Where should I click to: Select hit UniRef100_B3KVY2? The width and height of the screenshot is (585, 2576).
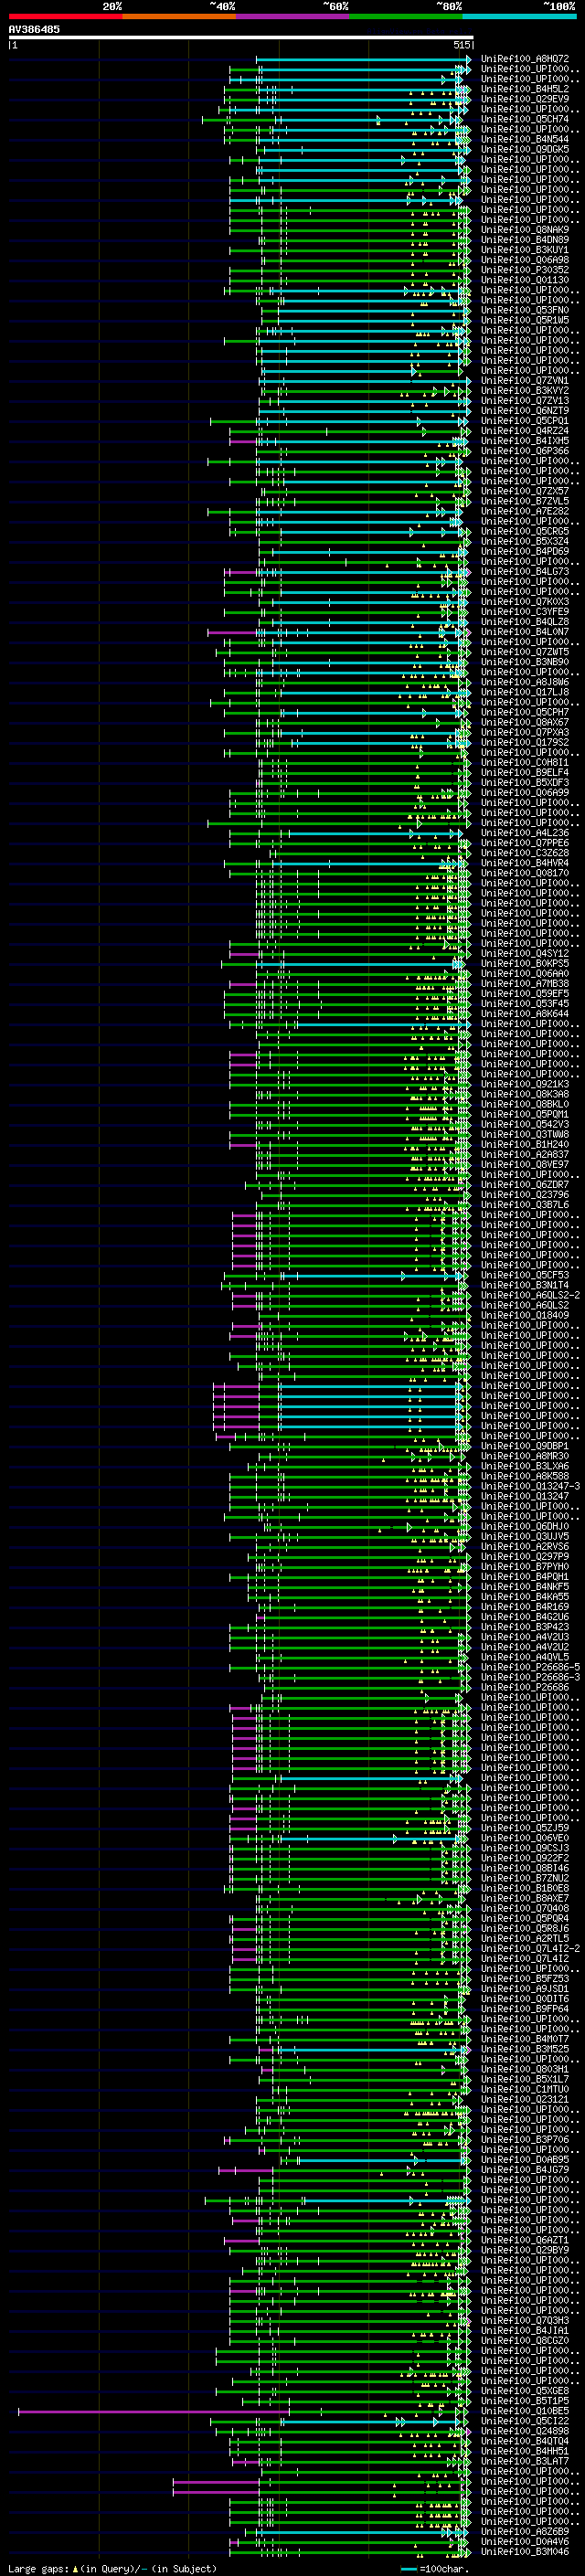(x=525, y=390)
